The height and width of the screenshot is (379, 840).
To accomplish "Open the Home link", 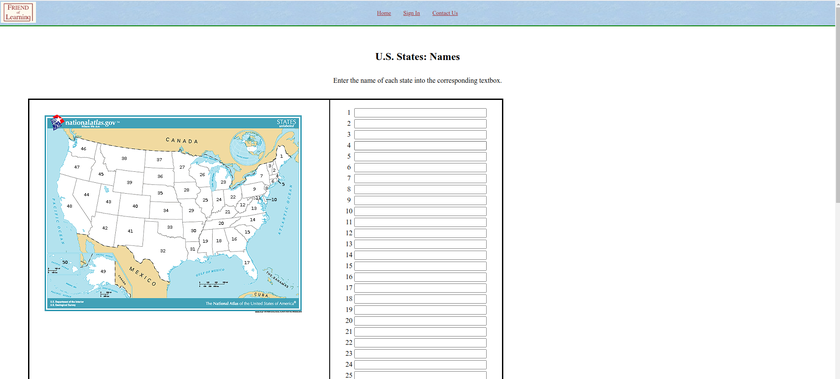I will tap(384, 13).
